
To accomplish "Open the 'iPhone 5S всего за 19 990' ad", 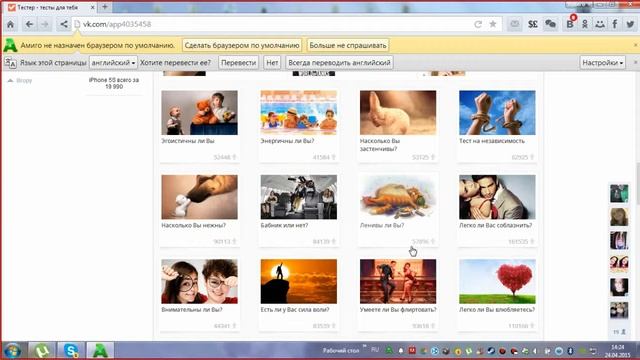I will pyautogui.click(x=114, y=83).
